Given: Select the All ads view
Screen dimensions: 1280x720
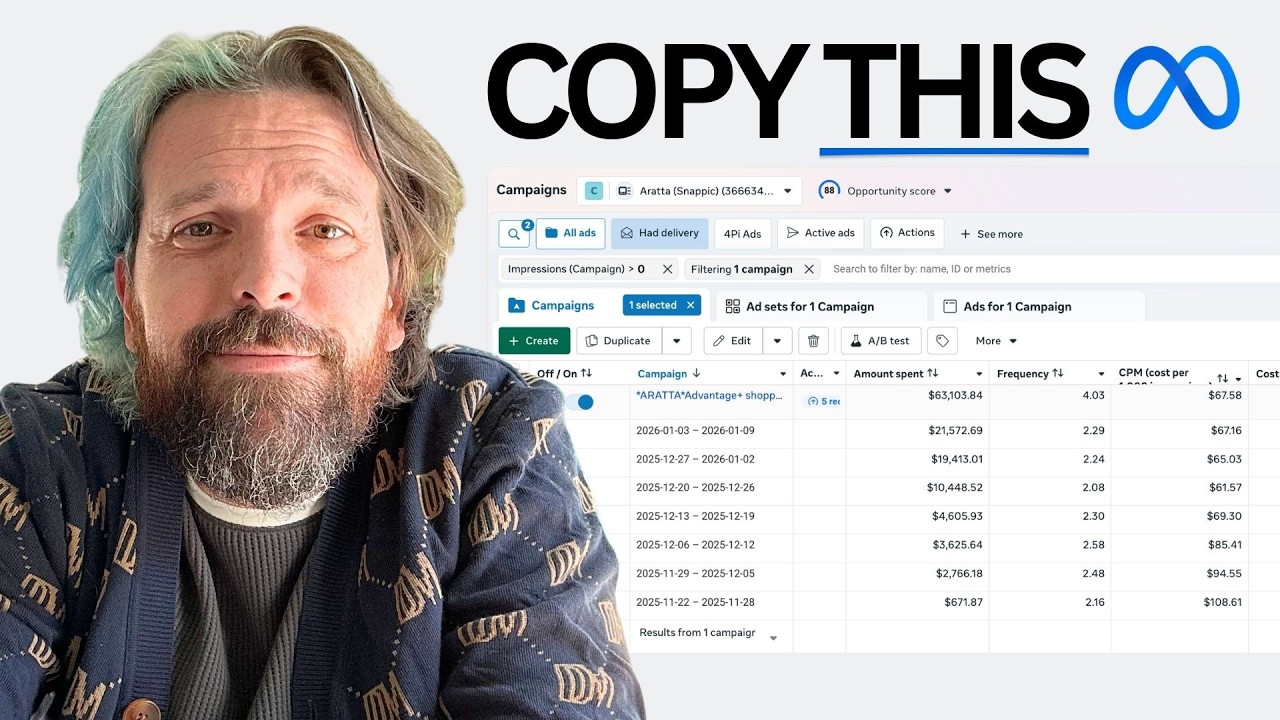Looking at the screenshot, I should [x=570, y=233].
